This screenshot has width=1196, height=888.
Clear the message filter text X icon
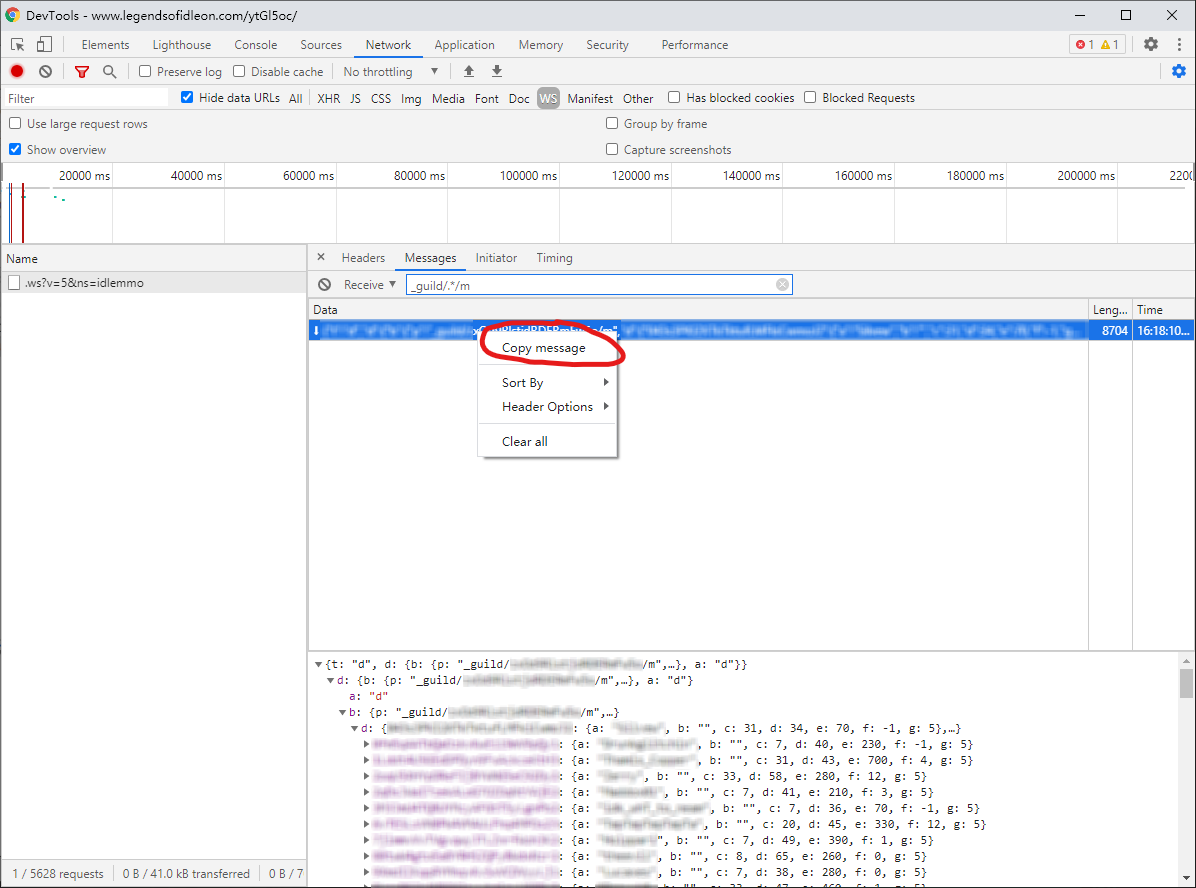pos(783,285)
